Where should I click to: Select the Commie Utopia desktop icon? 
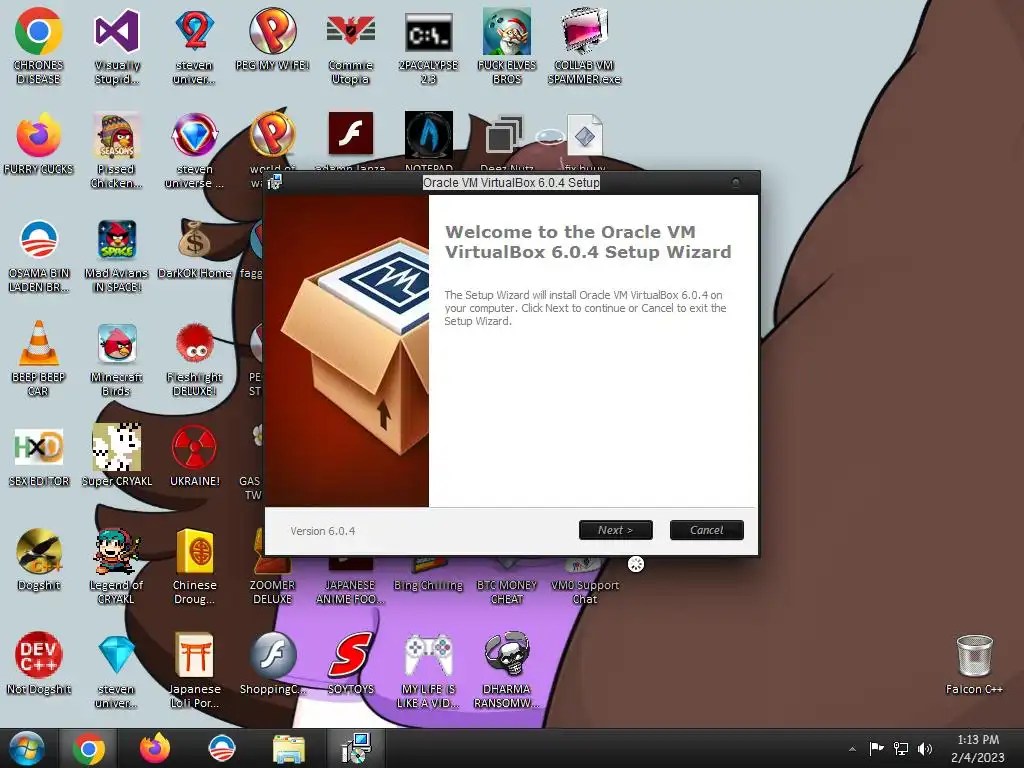coord(351,47)
